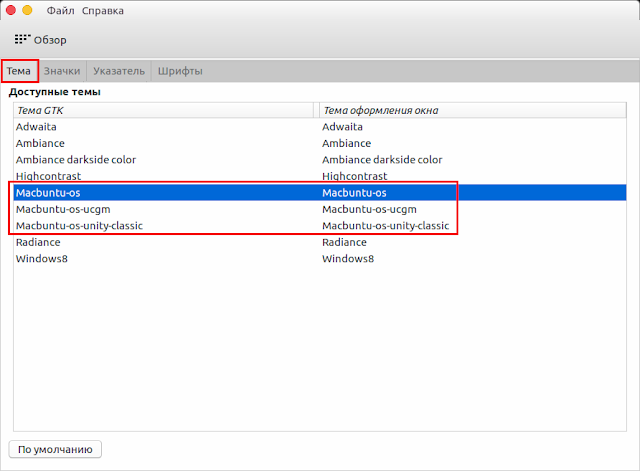Select Radiance GTK theme
640x471 pixels.
pos(38,242)
